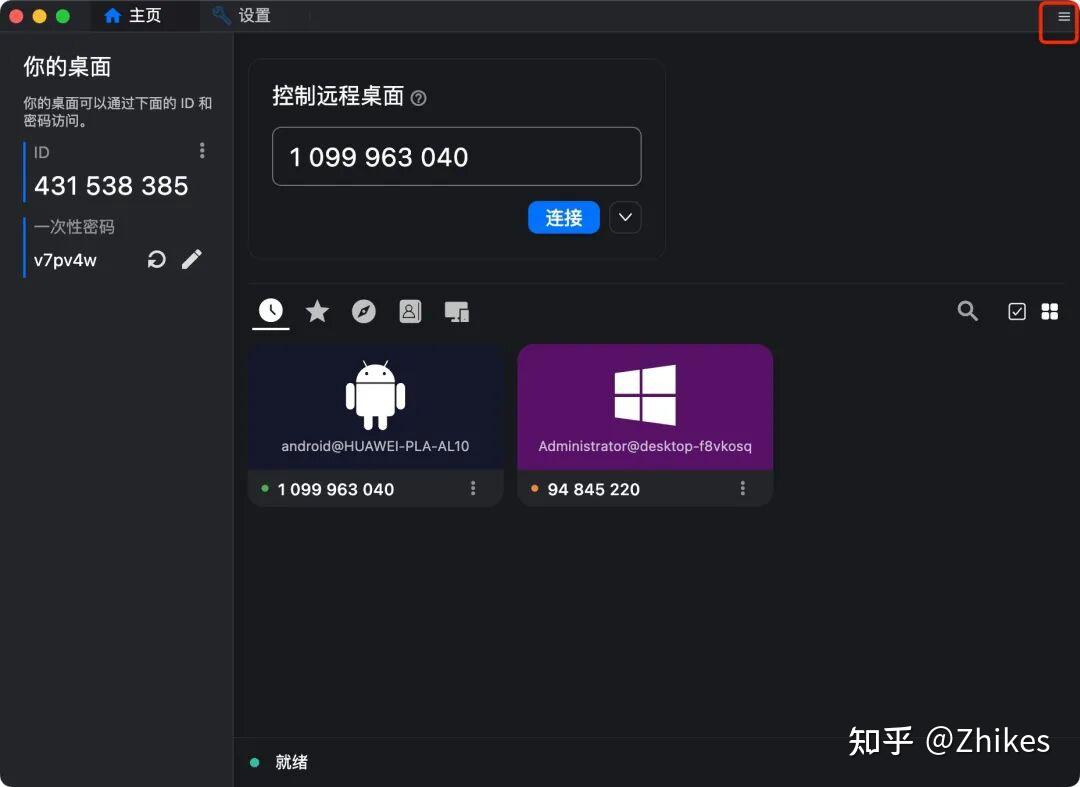Refresh the one-time password
The height and width of the screenshot is (787, 1080).
(157, 260)
